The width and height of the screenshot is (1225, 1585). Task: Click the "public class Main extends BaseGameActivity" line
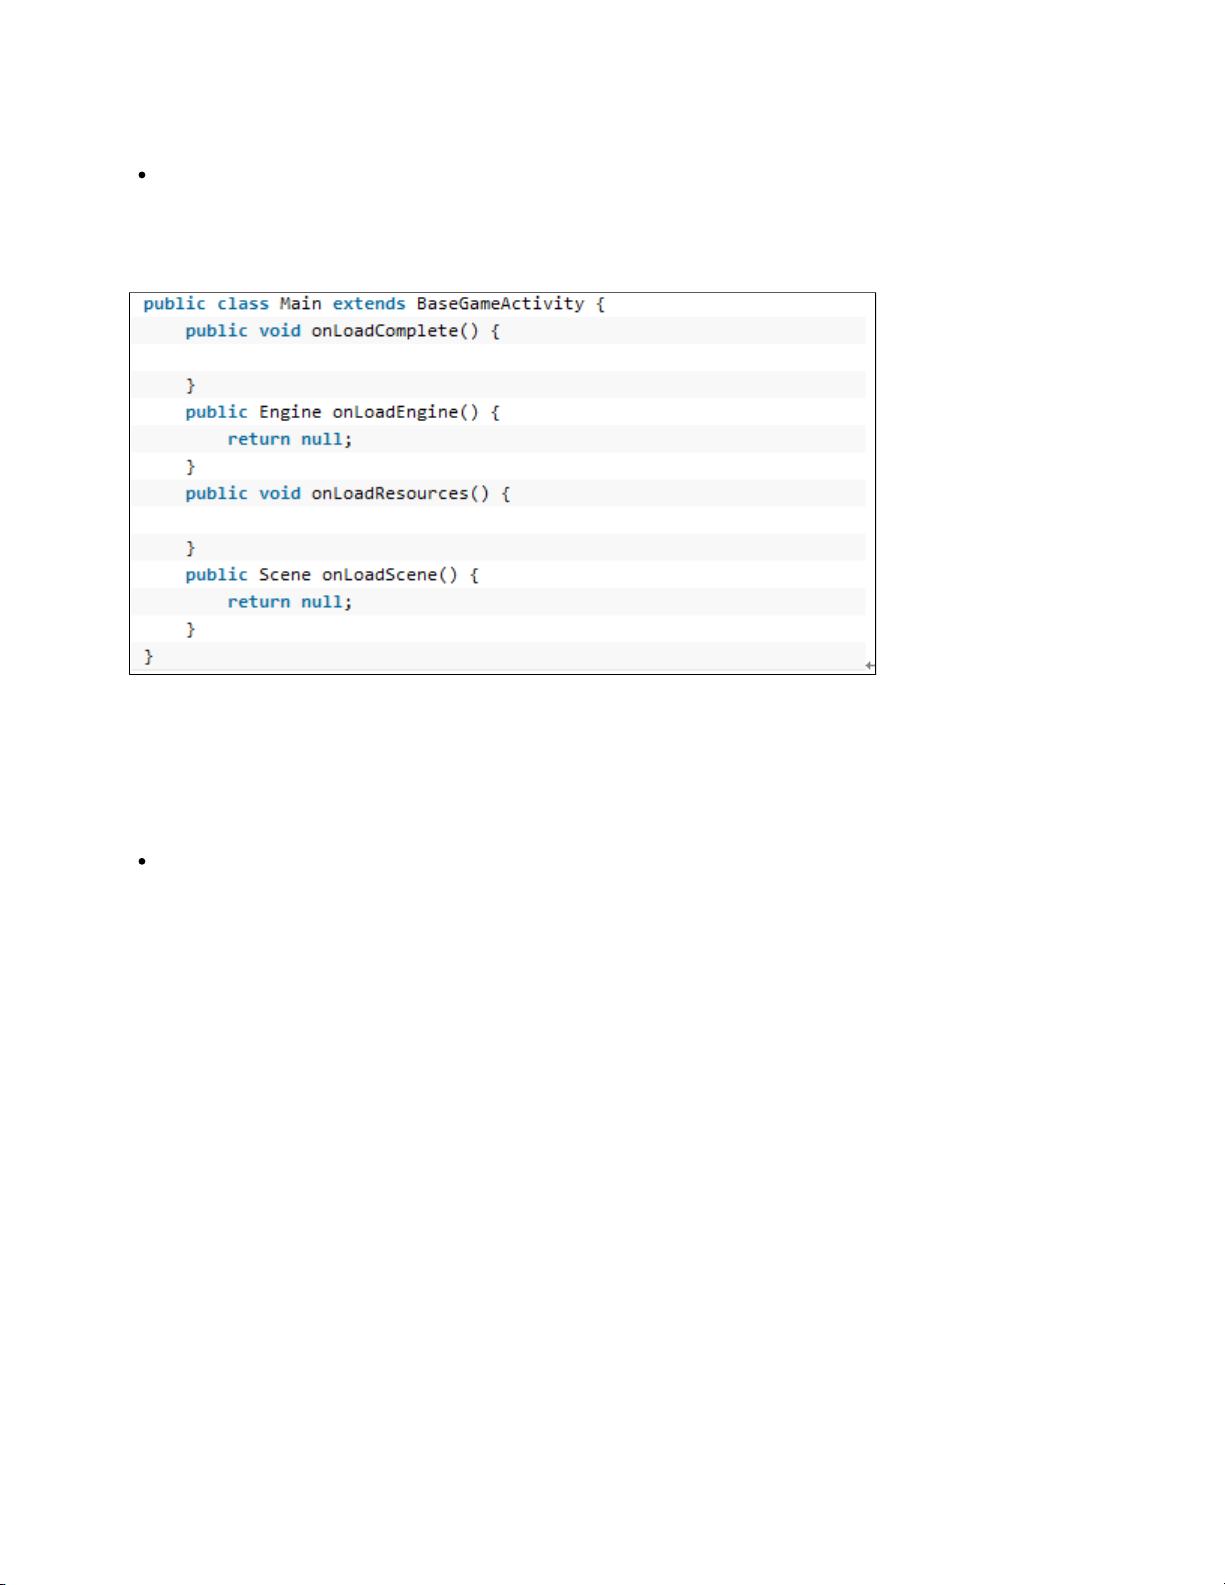pyautogui.click(x=374, y=304)
